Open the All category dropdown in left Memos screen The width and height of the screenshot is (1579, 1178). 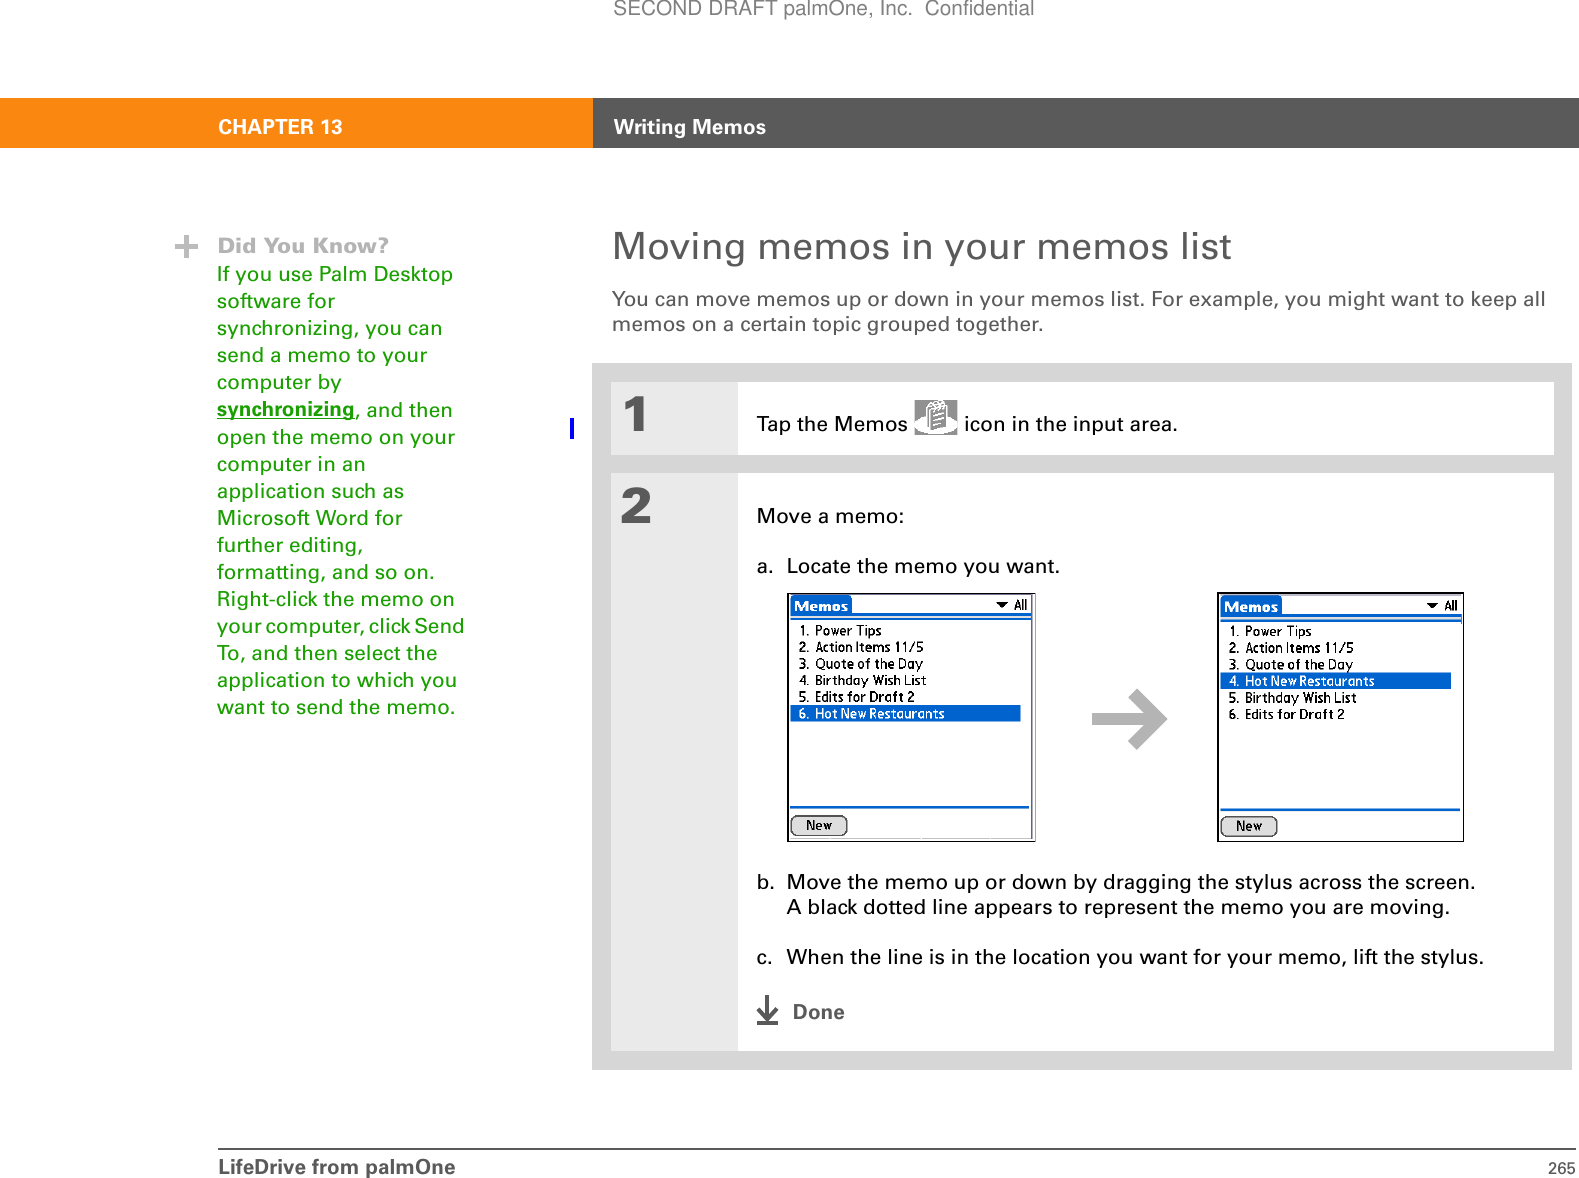(1012, 605)
